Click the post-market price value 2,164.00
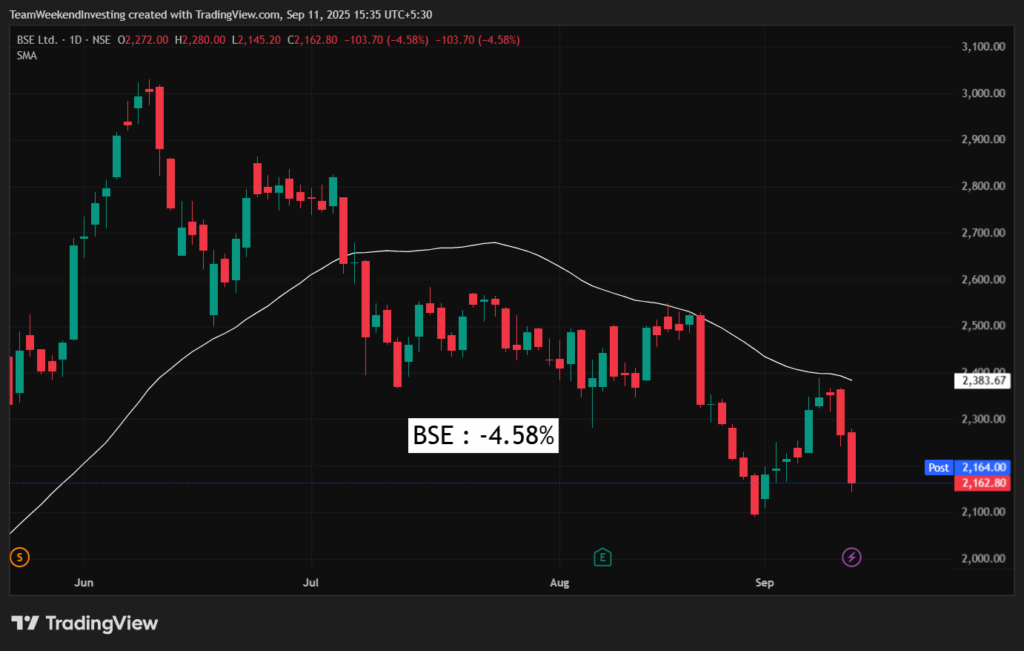The width and height of the screenshot is (1024, 651). [x=982, y=468]
